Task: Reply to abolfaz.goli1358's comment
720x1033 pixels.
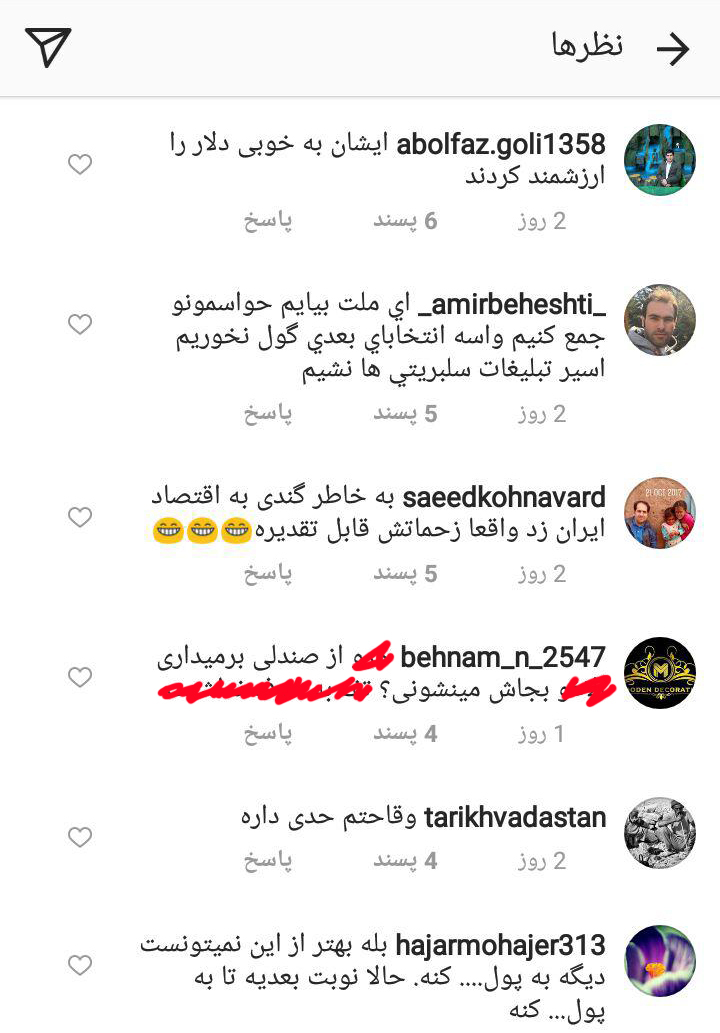Action: coord(267,221)
